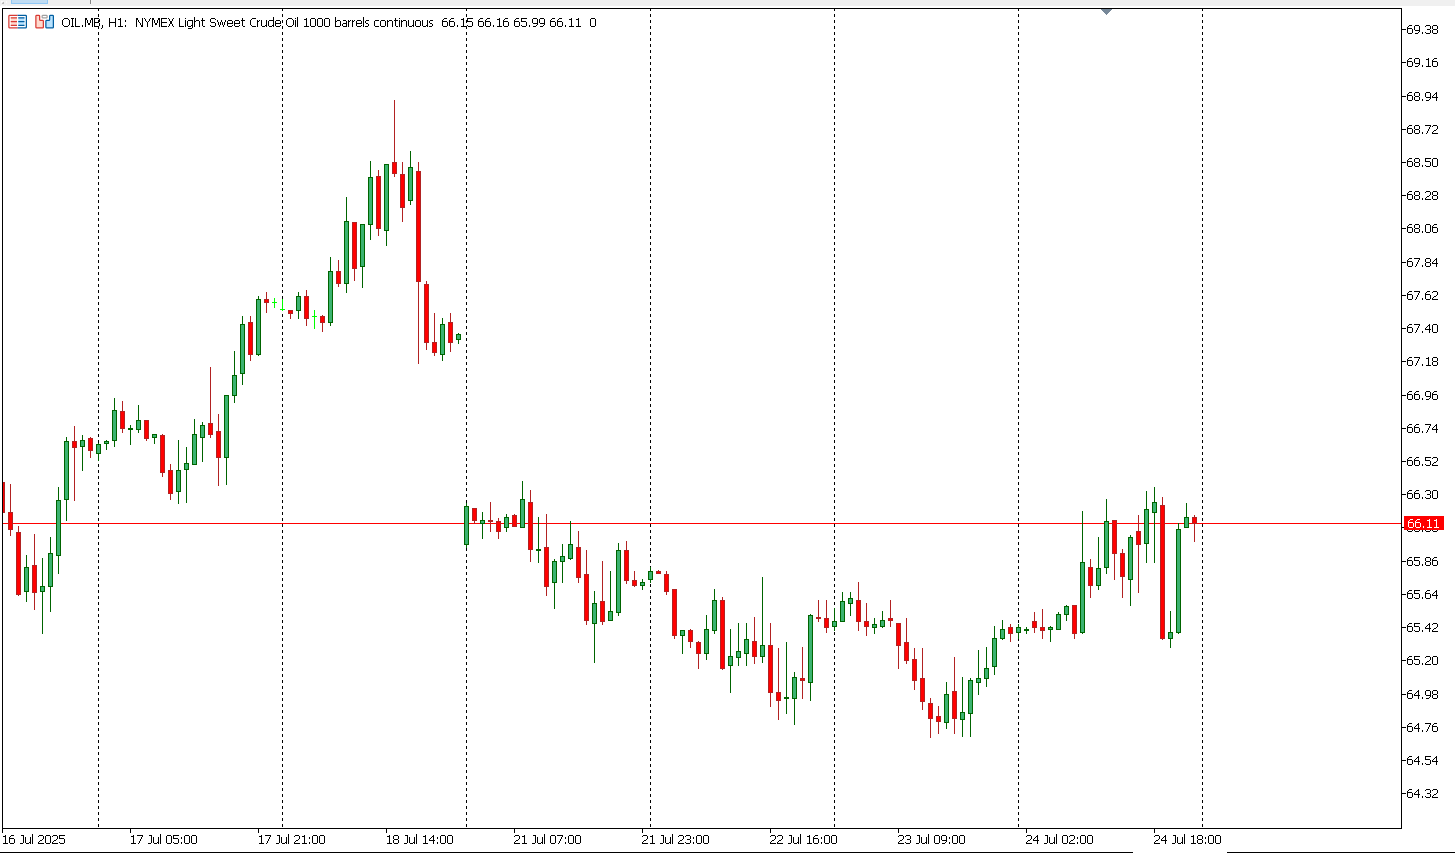Select the 66.30 price axis label
Viewport: 1455px width, 853px height.
(1422, 494)
